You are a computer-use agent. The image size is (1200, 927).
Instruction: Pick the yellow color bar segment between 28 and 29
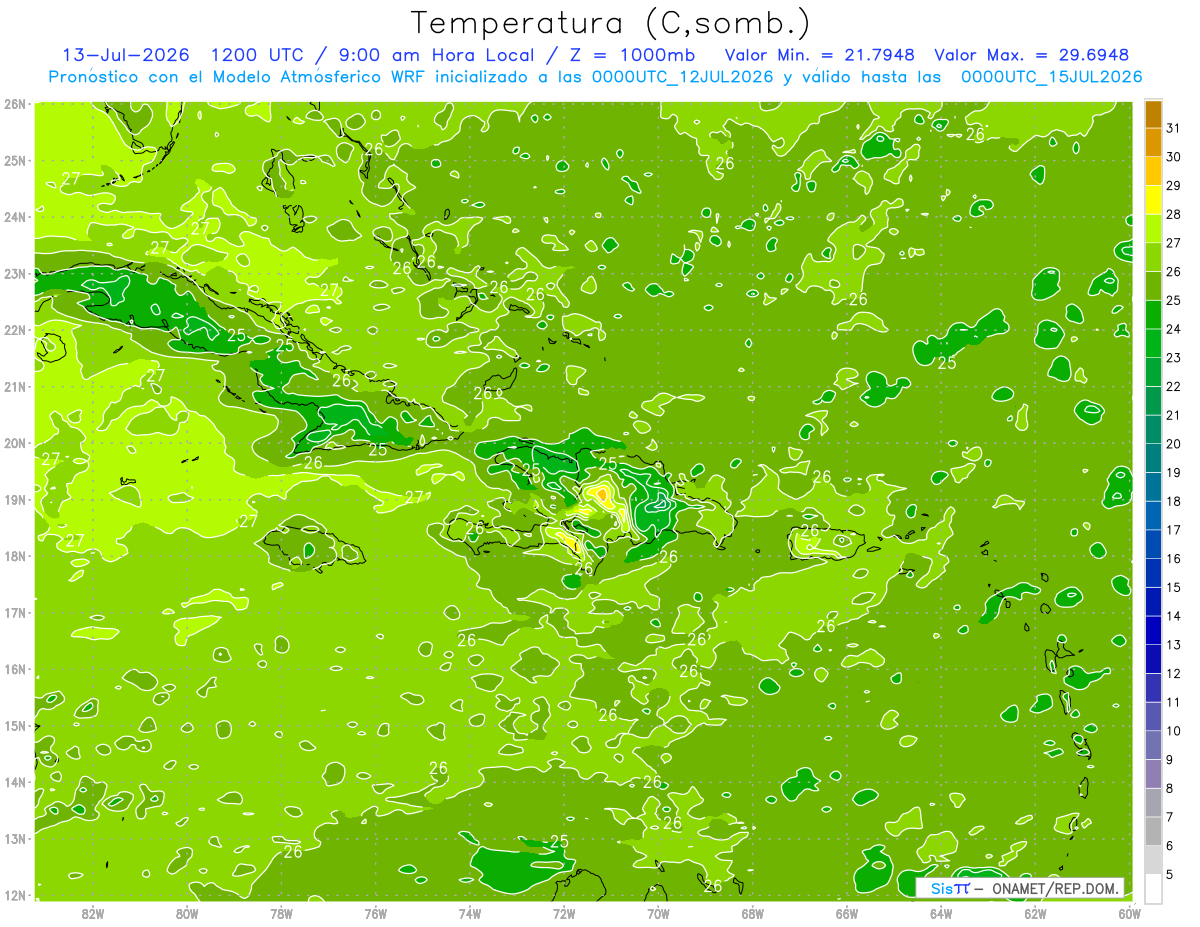1152,200
